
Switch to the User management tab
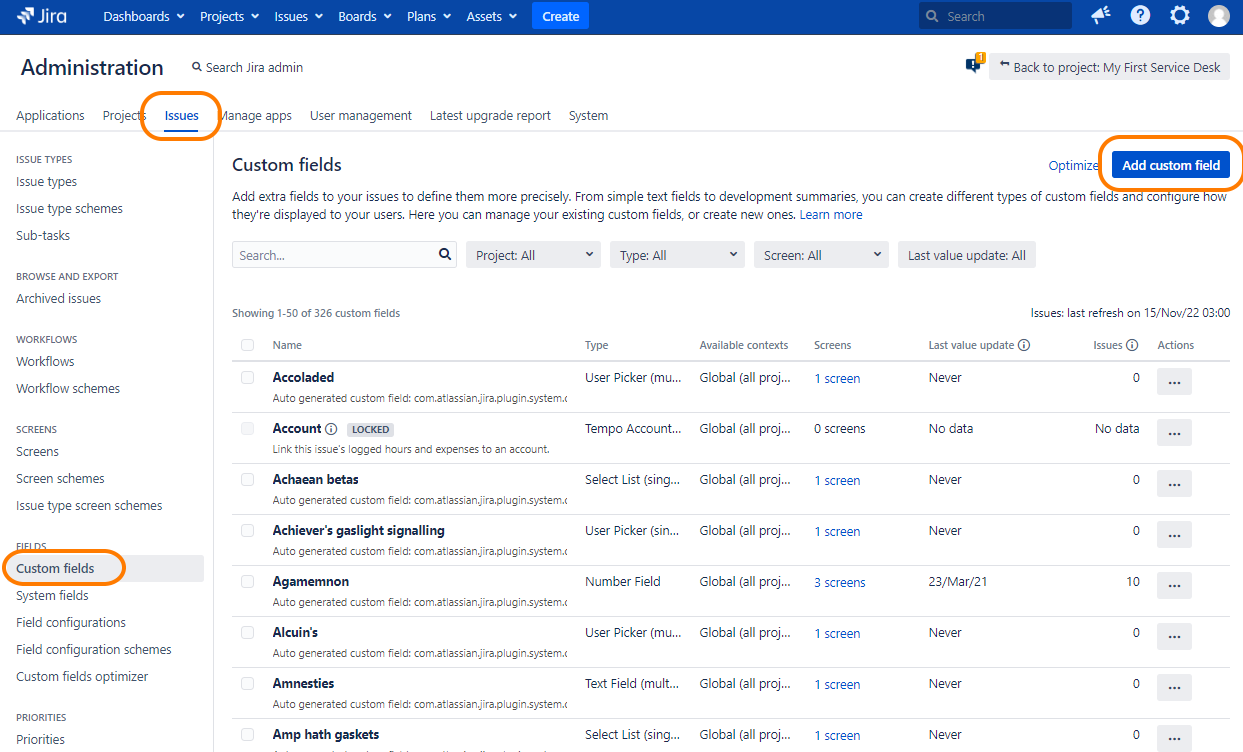click(360, 116)
